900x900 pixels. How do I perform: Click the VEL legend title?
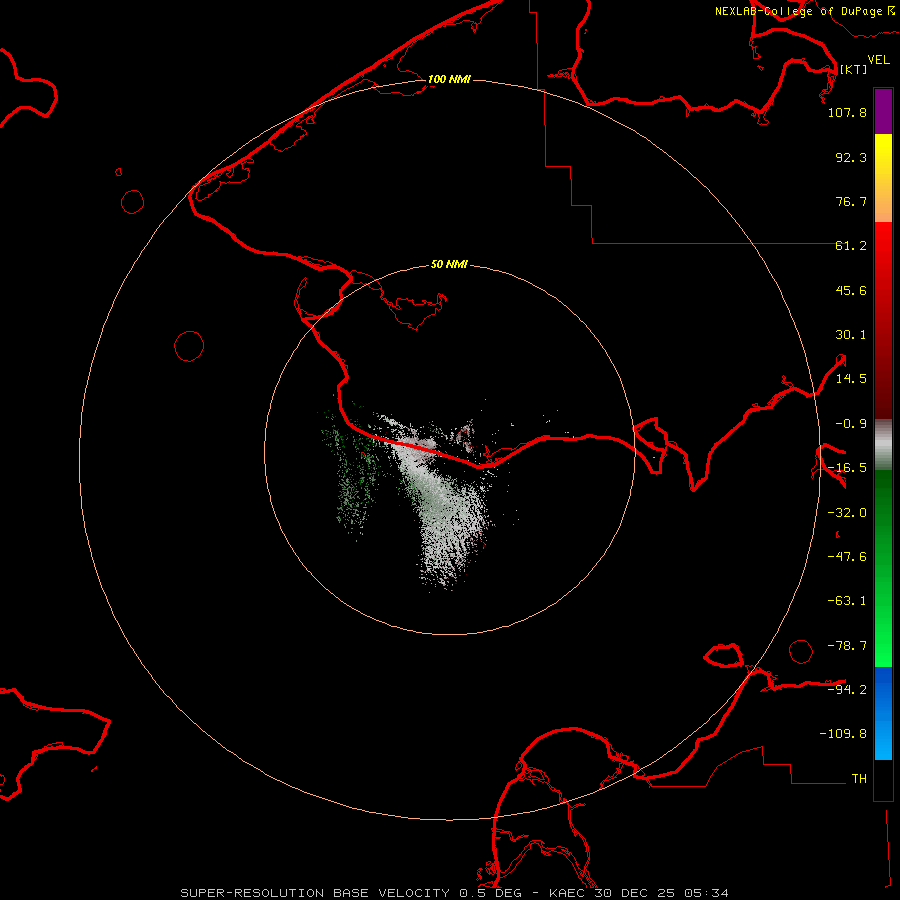pos(878,59)
